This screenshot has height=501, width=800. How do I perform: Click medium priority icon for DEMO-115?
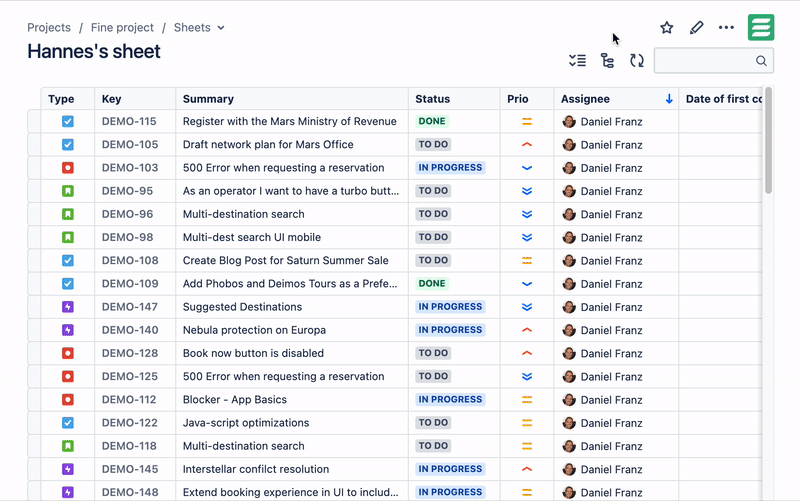[x=527, y=121]
